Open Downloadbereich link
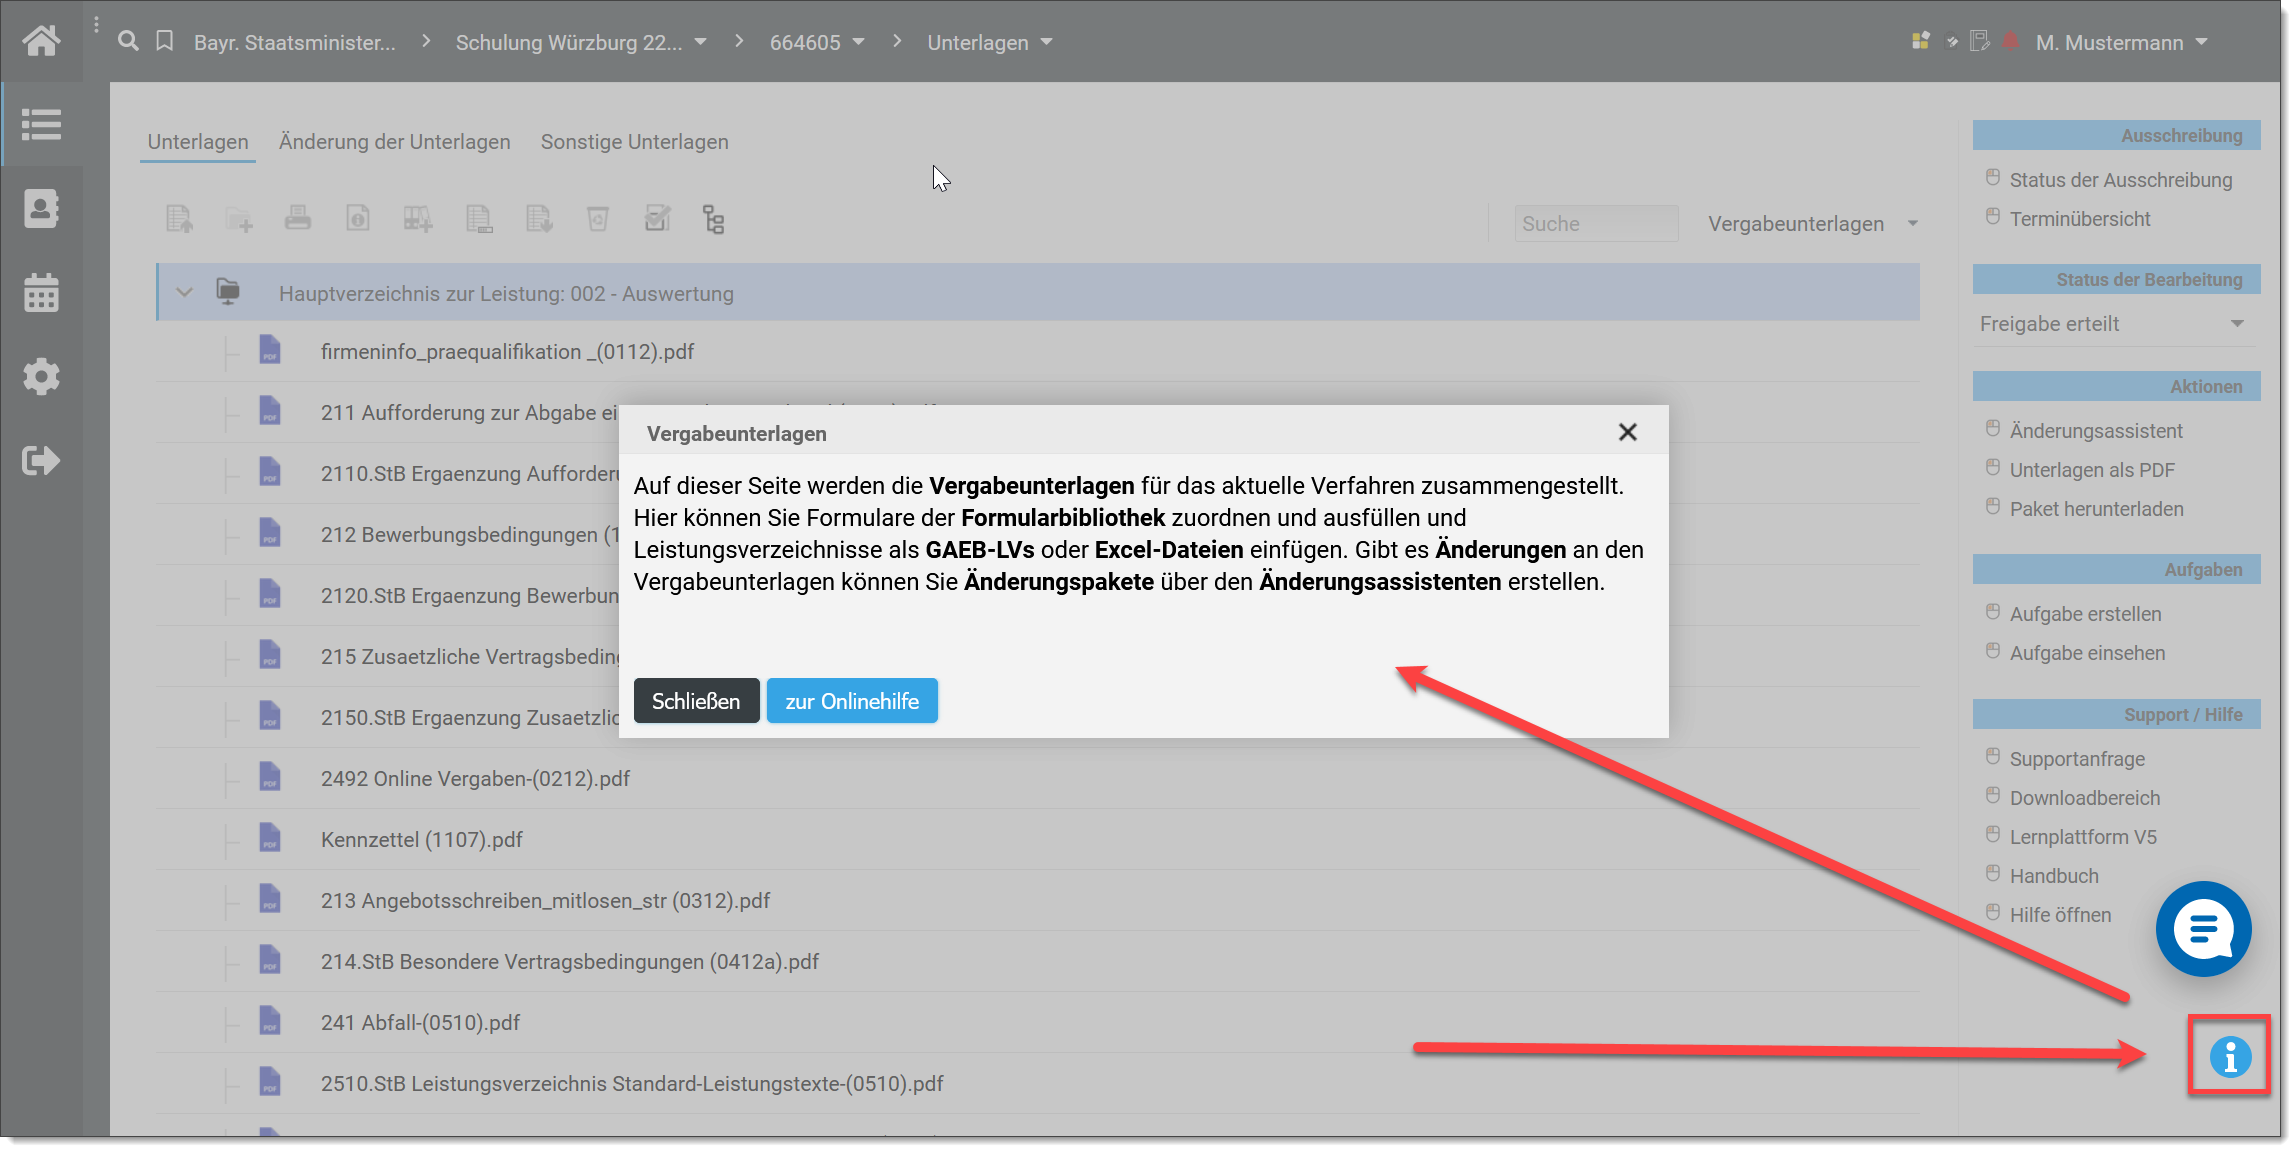Viewport: 2296px width, 1152px height. 2084,798
